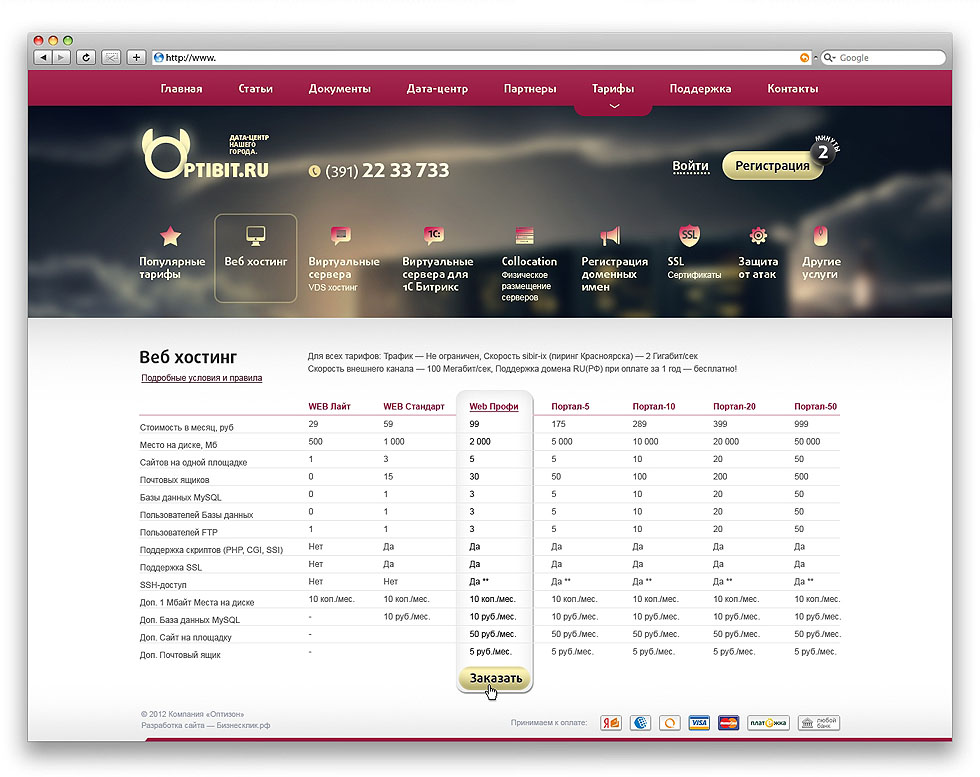Open the Collocation server rack icon
Viewport: 980px width, 777px height.
(524, 236)
